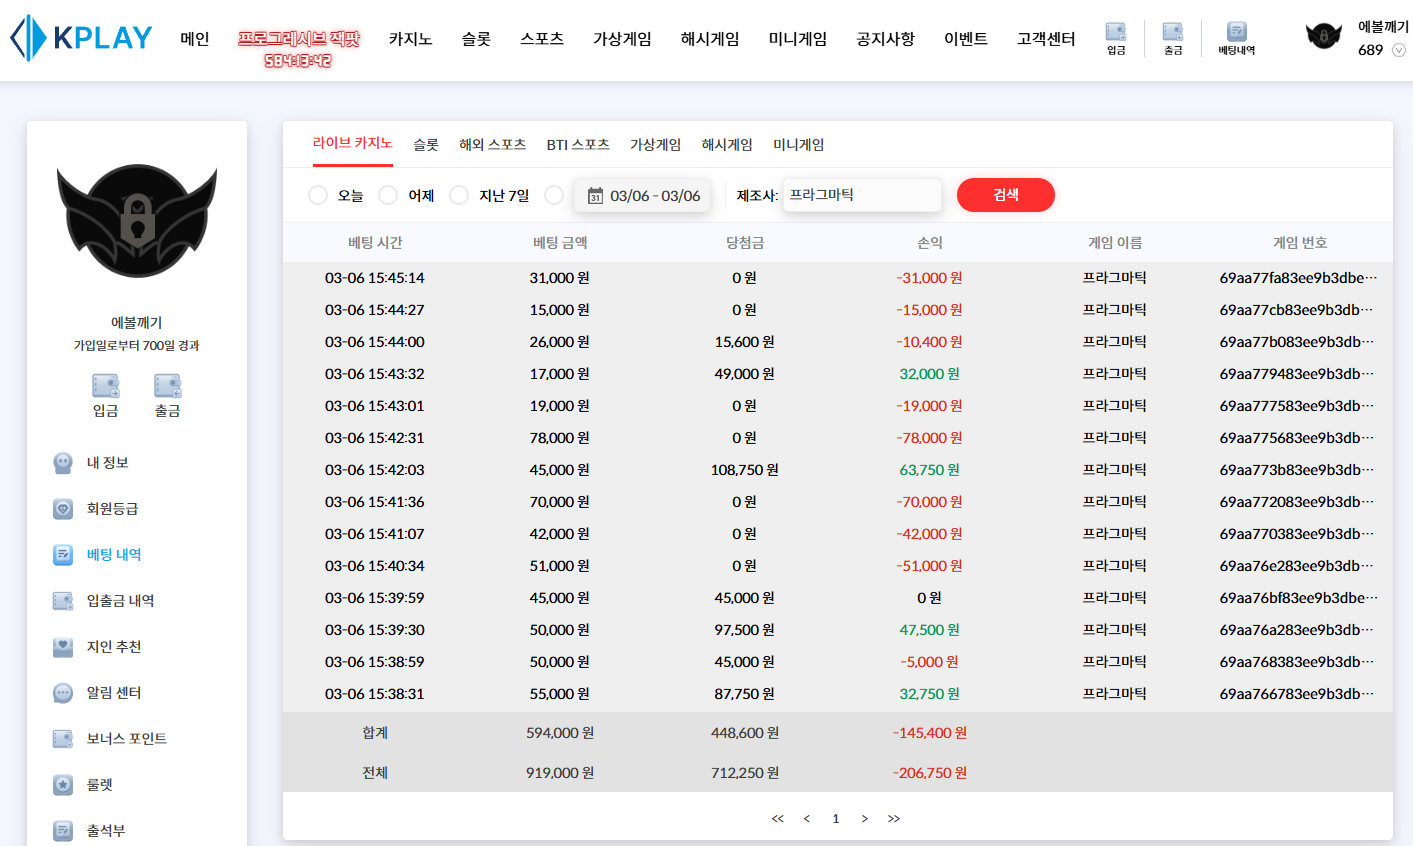Switch to the 해외 스포츠 tab
This screenshot has width=1413, height=846.
coord(492,145)
